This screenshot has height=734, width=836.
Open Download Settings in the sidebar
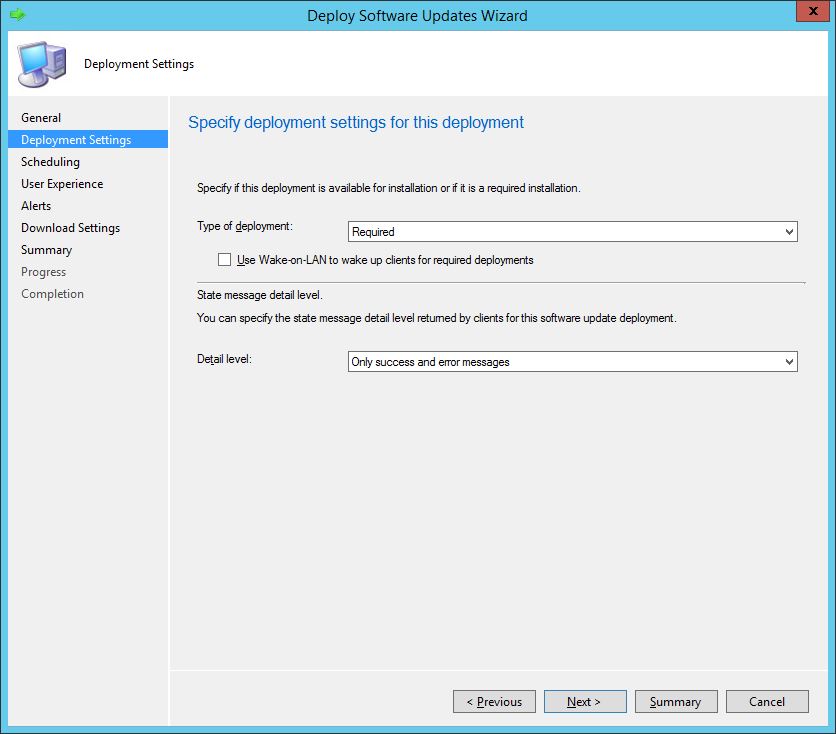click(70, 227)
